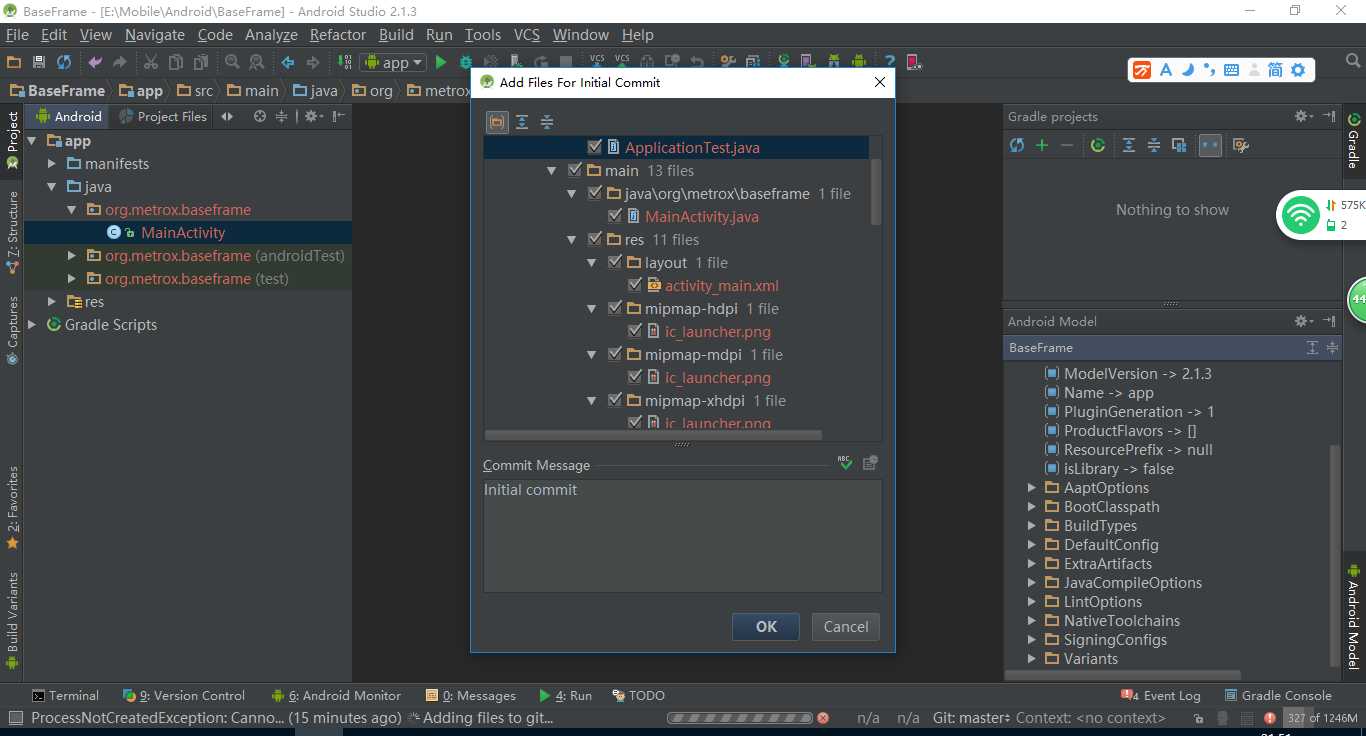Image resolution: width=1366 pixels, height=736 pixels.
Task: Click the commit tree vertical scrollbar
Action: [876, 192]
